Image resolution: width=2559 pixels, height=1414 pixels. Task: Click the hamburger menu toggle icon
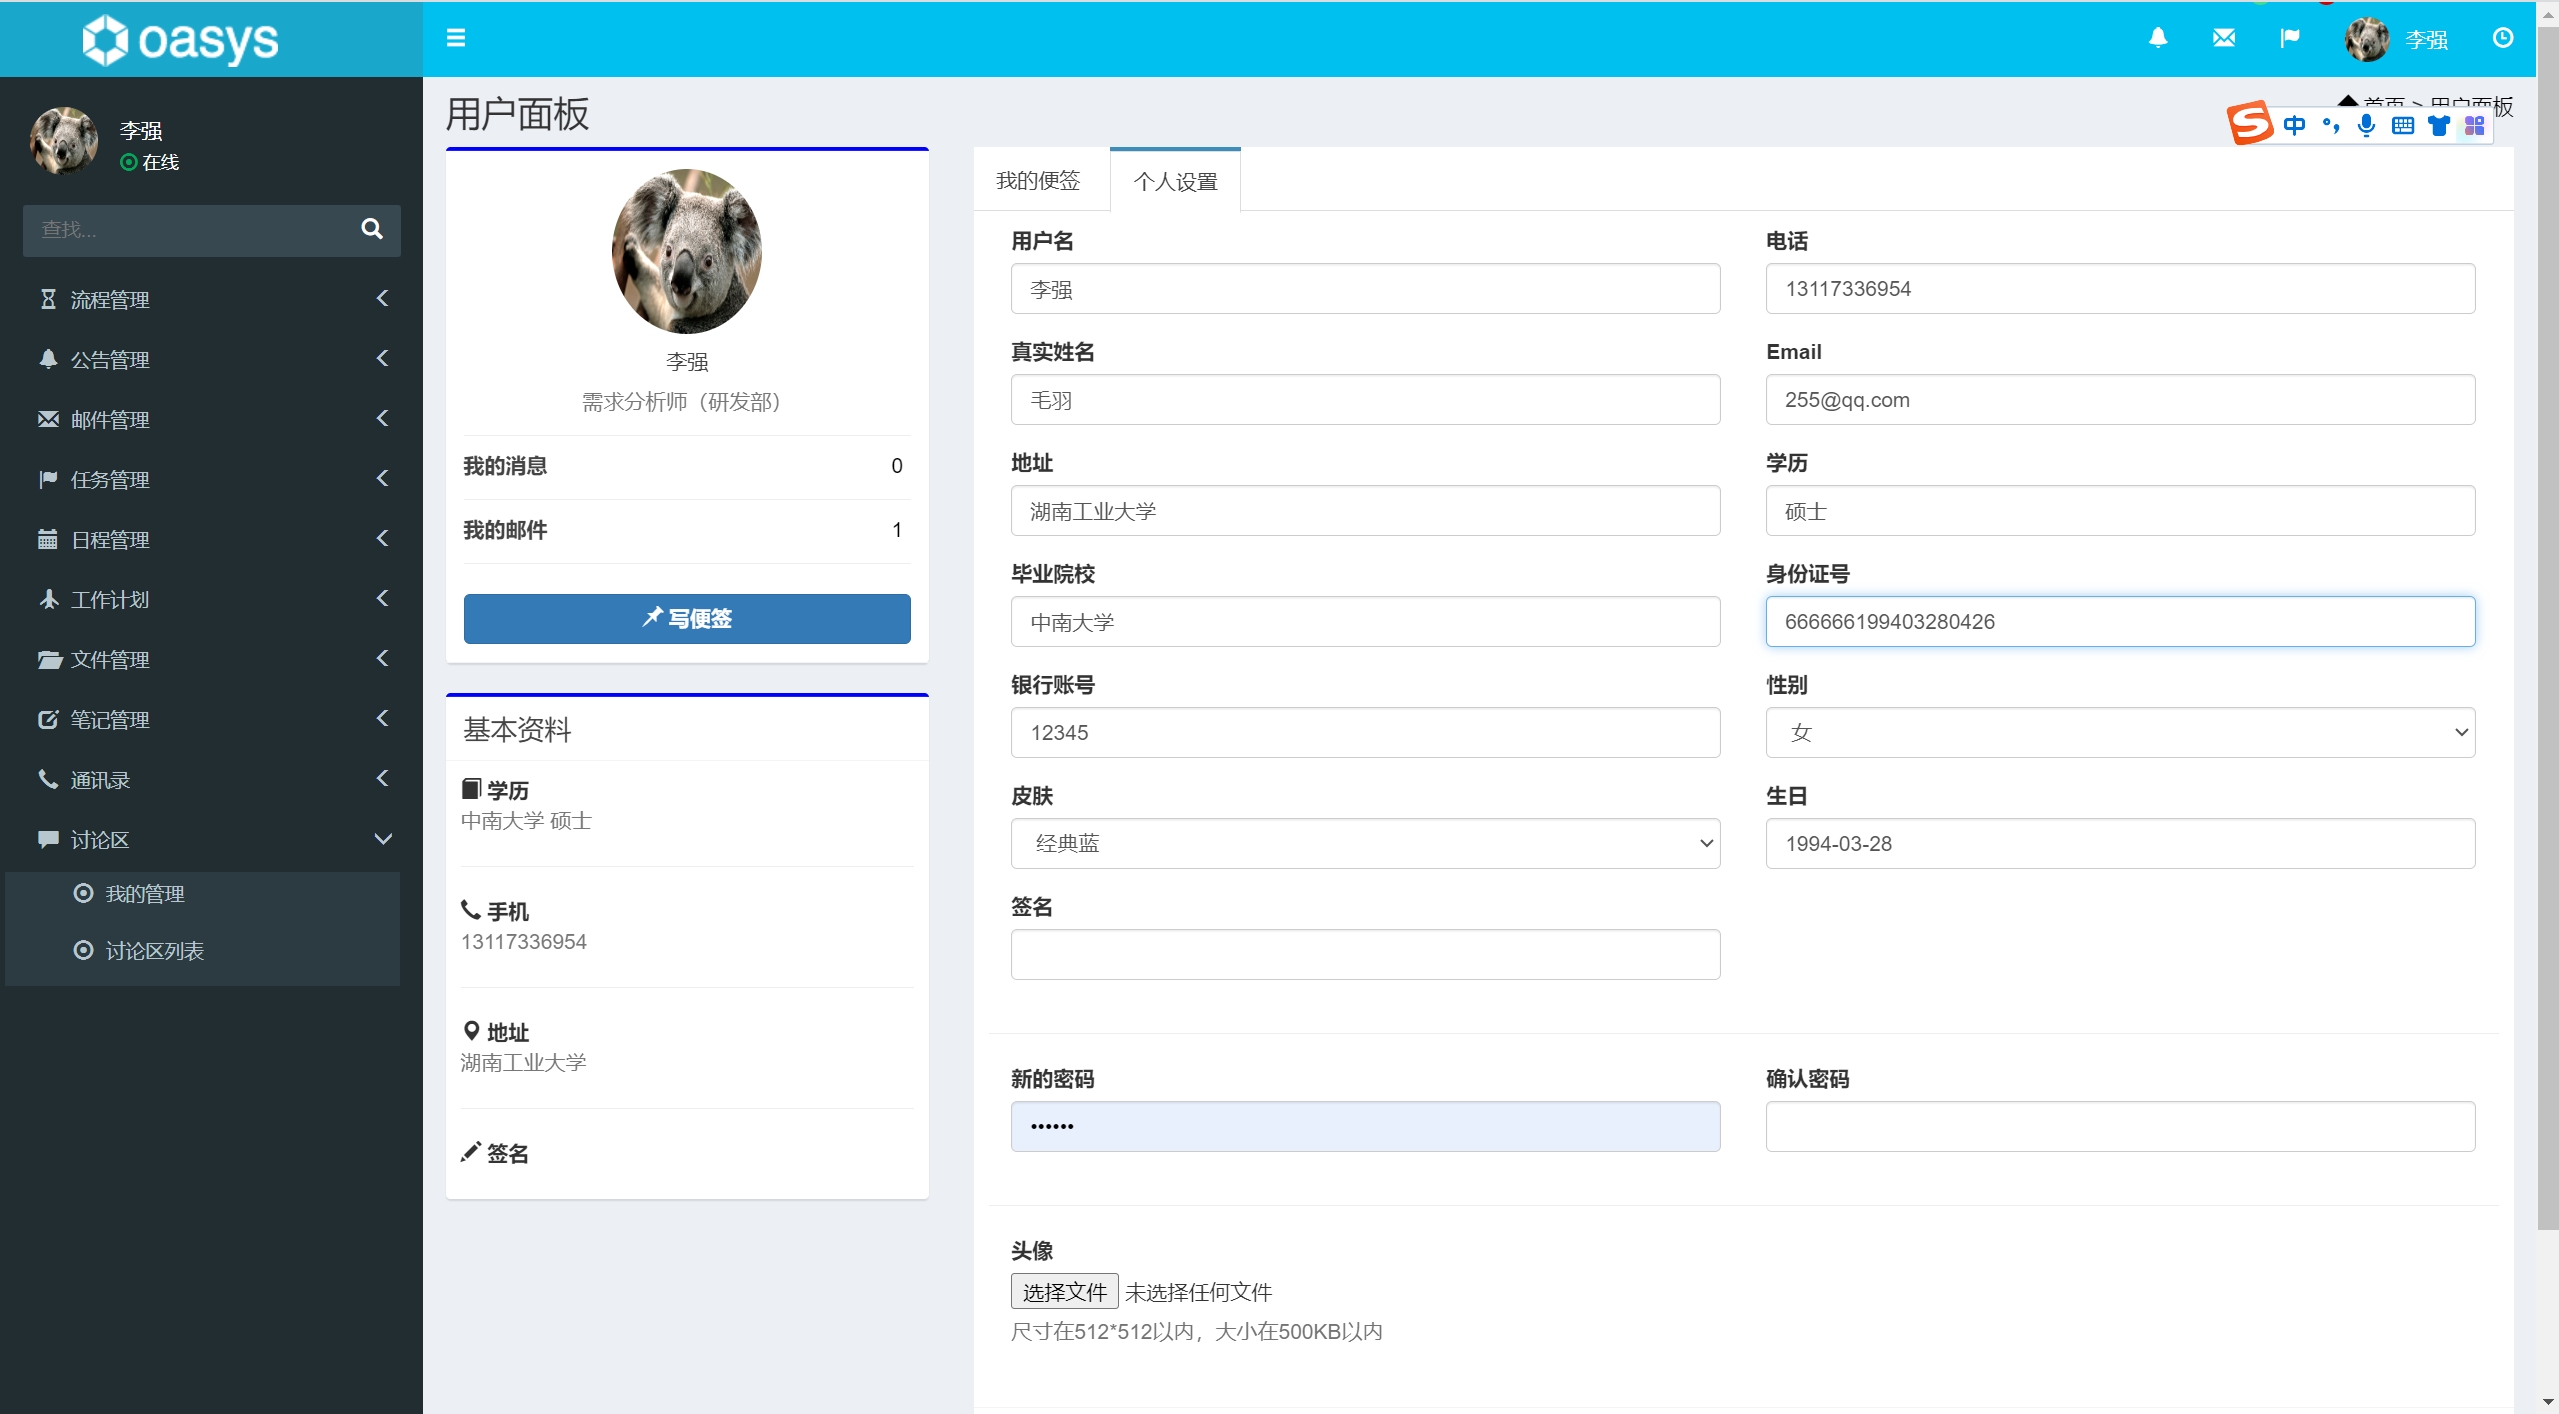455,38
